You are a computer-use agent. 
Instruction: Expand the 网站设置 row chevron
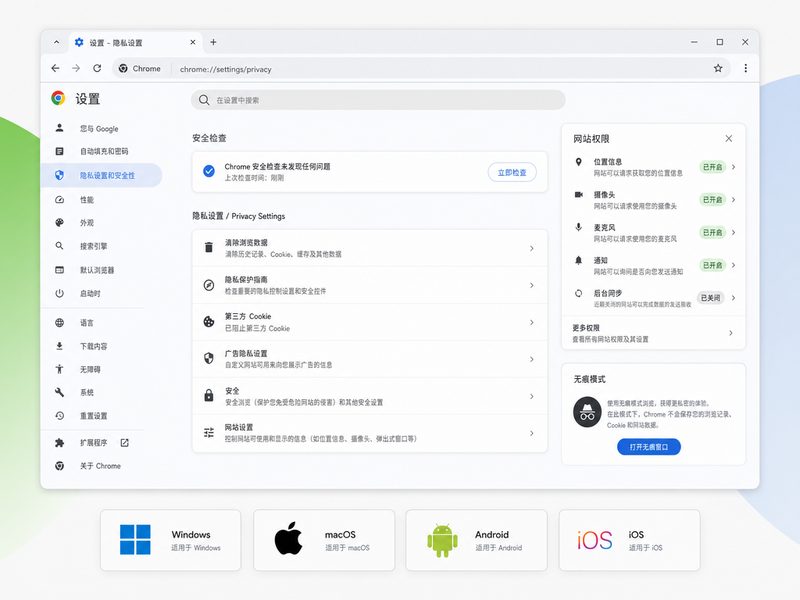532,433
